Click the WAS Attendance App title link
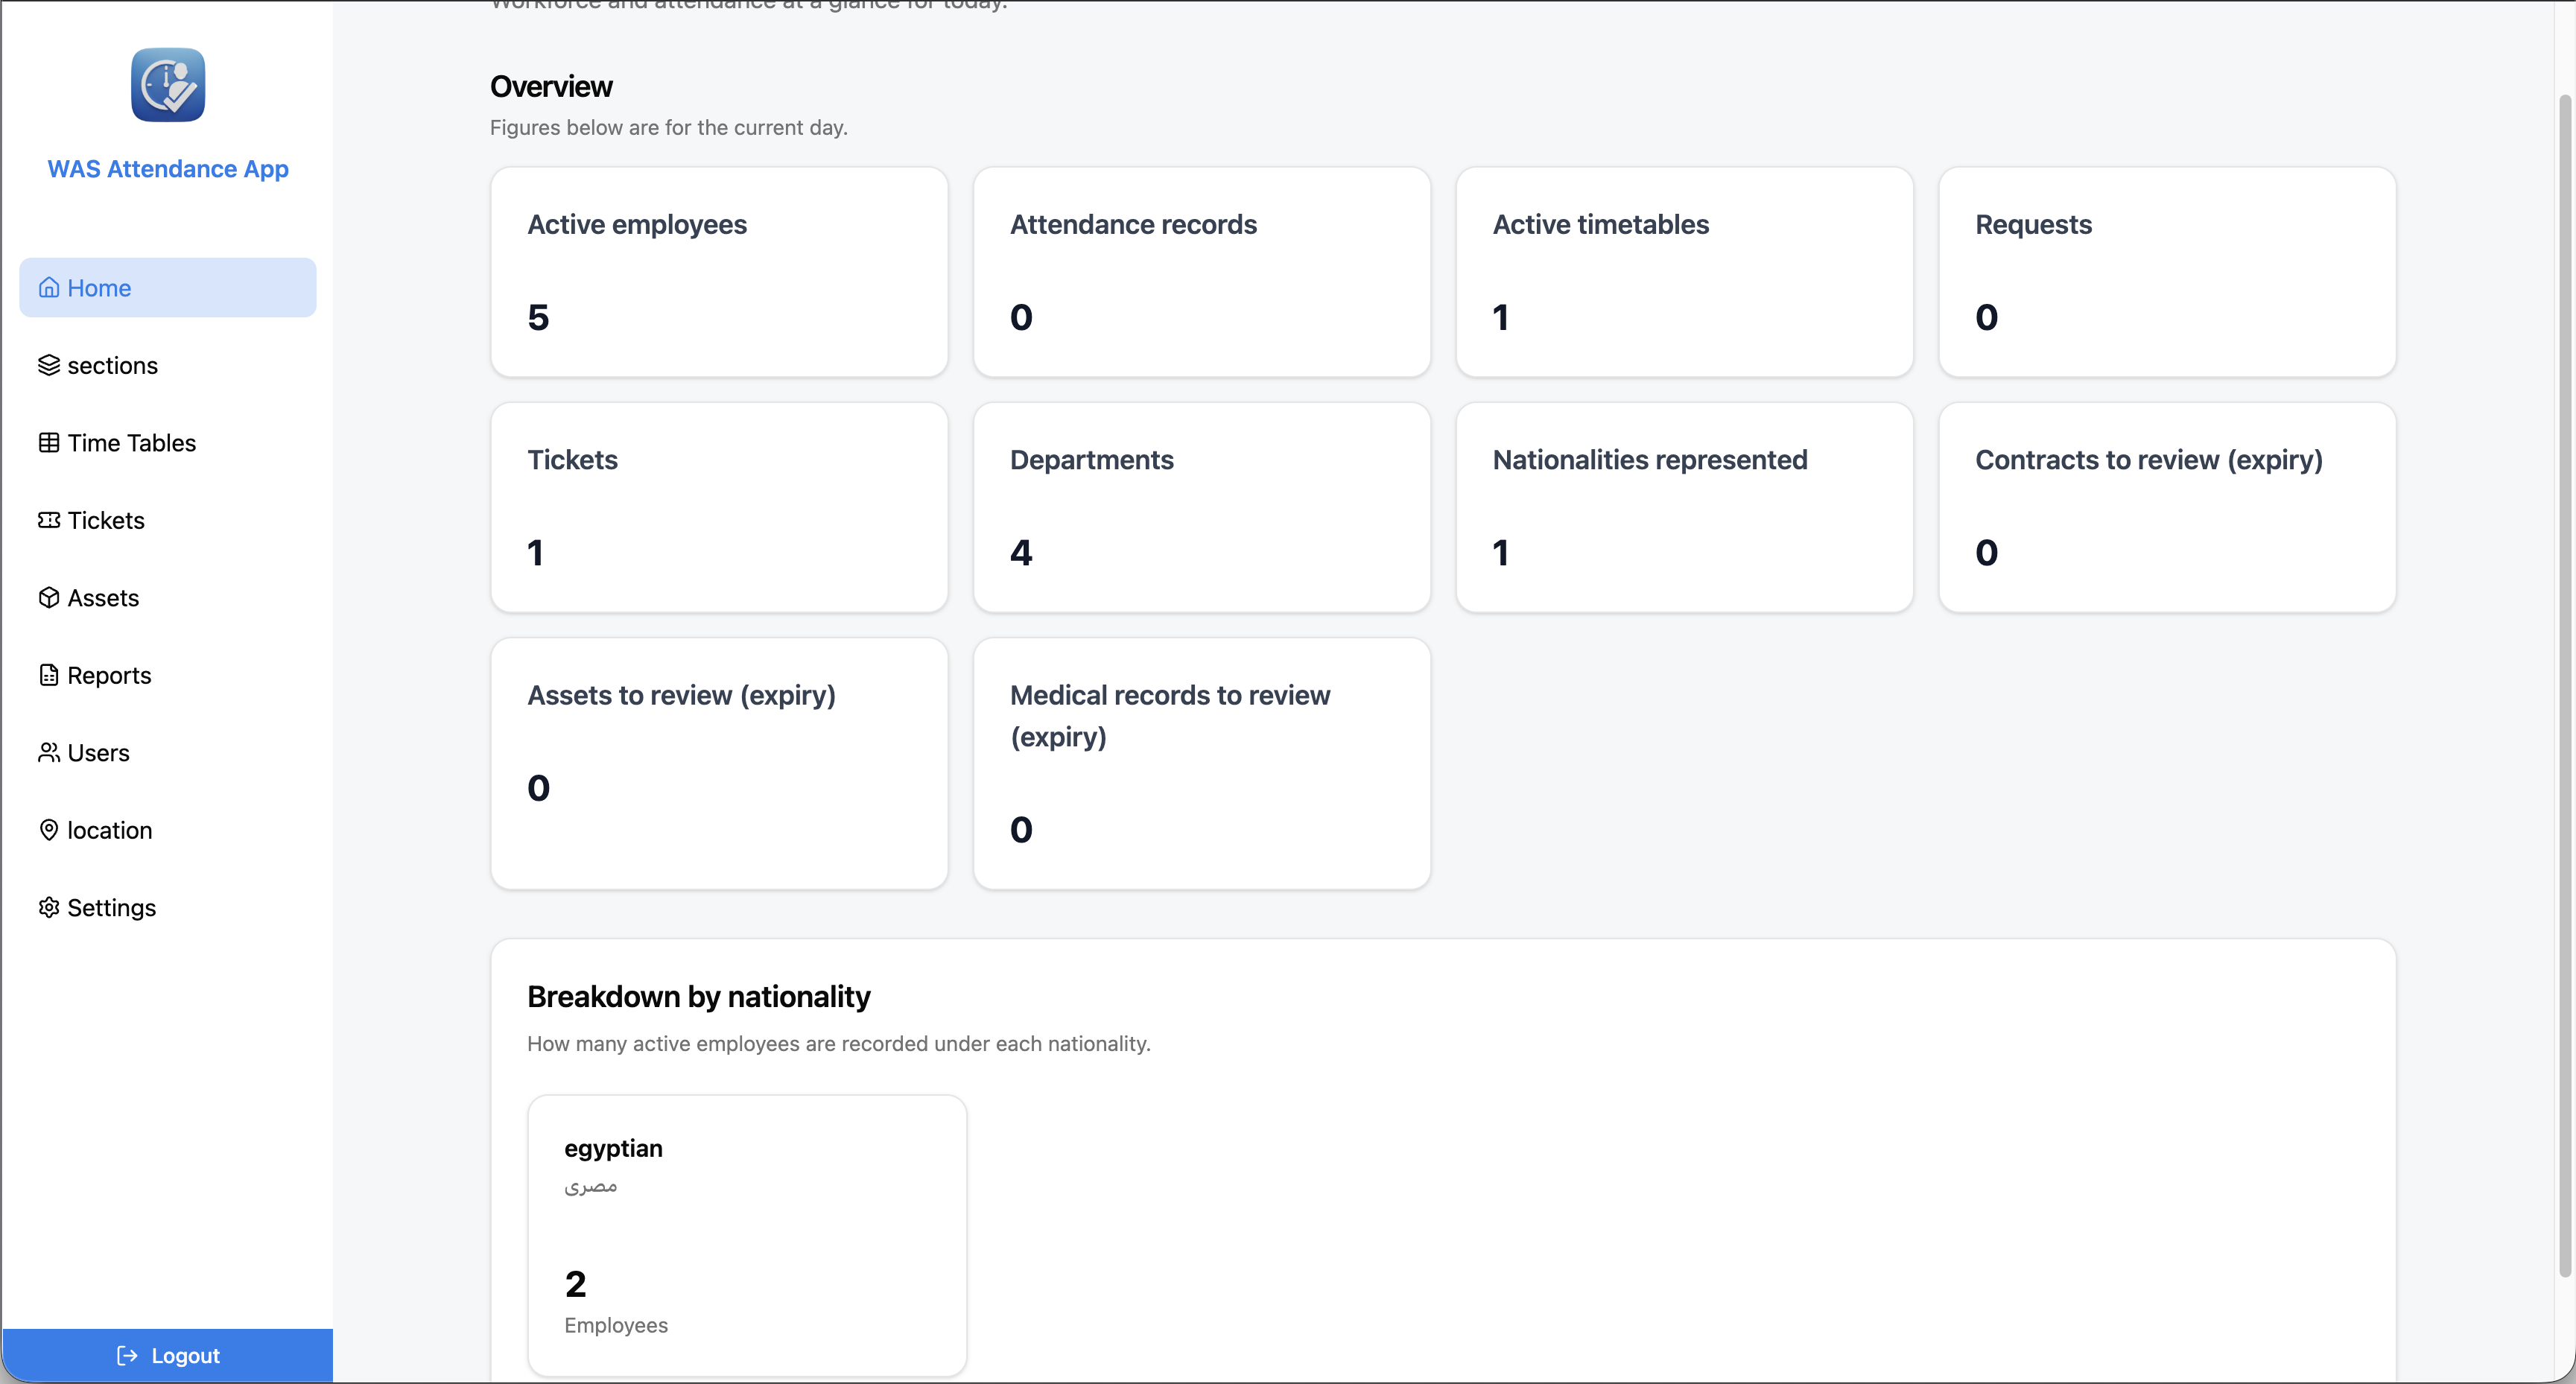This screenshot has height=1384, width=2576. 167,169
